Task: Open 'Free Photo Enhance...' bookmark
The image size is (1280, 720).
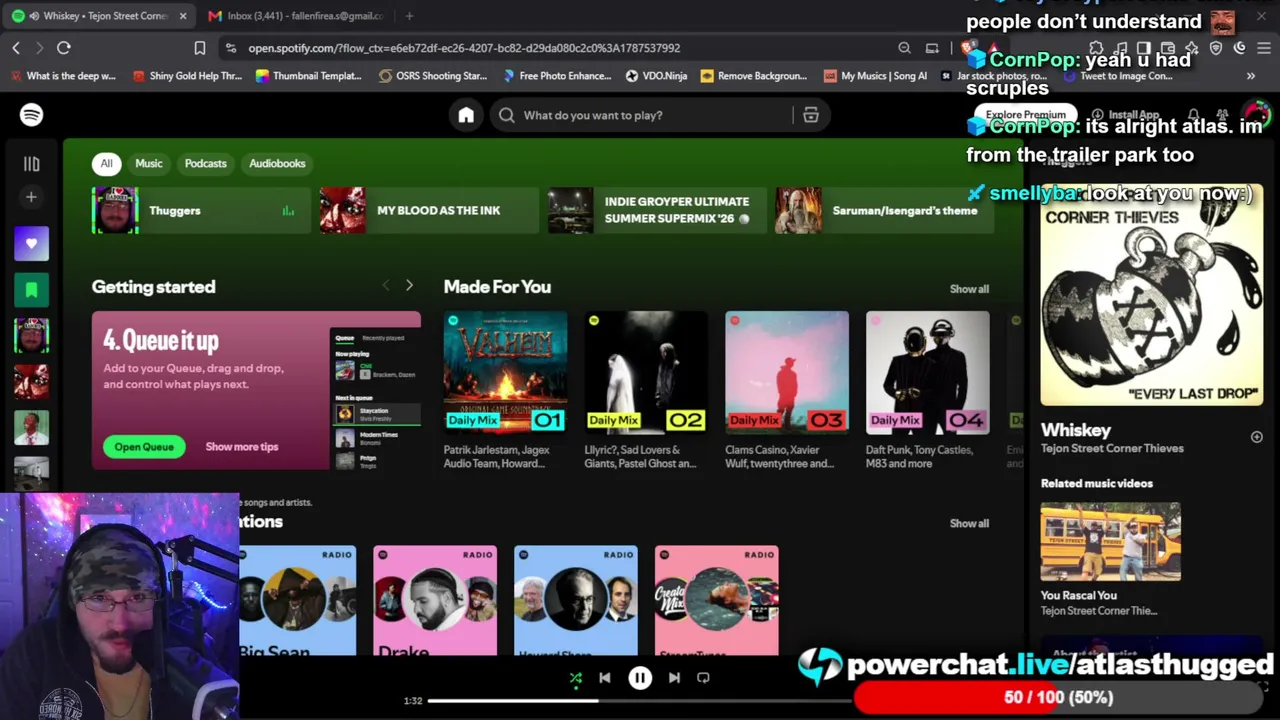Action: [557, 76]
